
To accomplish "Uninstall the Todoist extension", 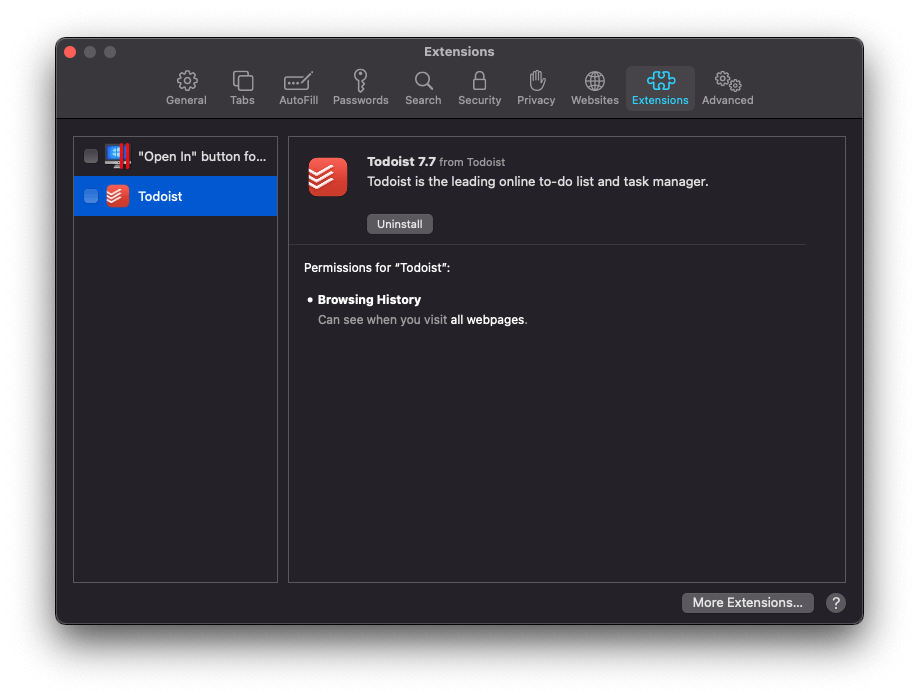I will (400, 224).
